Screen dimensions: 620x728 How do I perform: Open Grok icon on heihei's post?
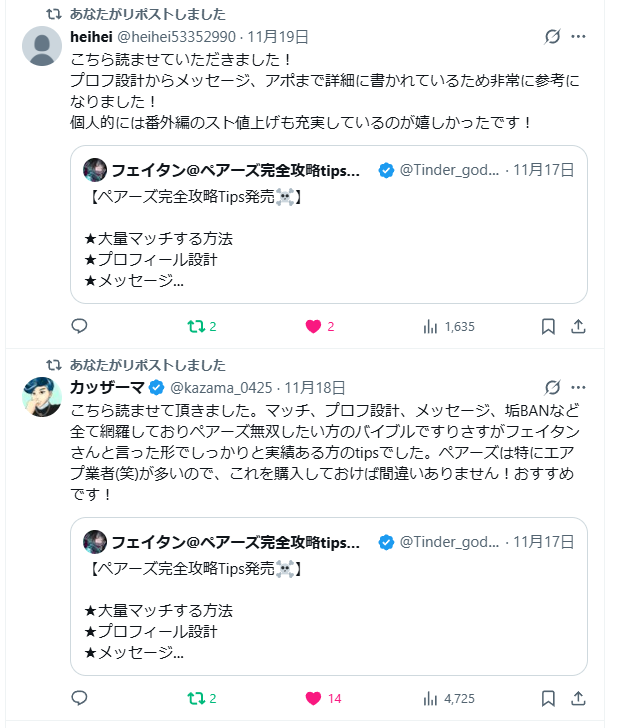(x=552, y=37)
